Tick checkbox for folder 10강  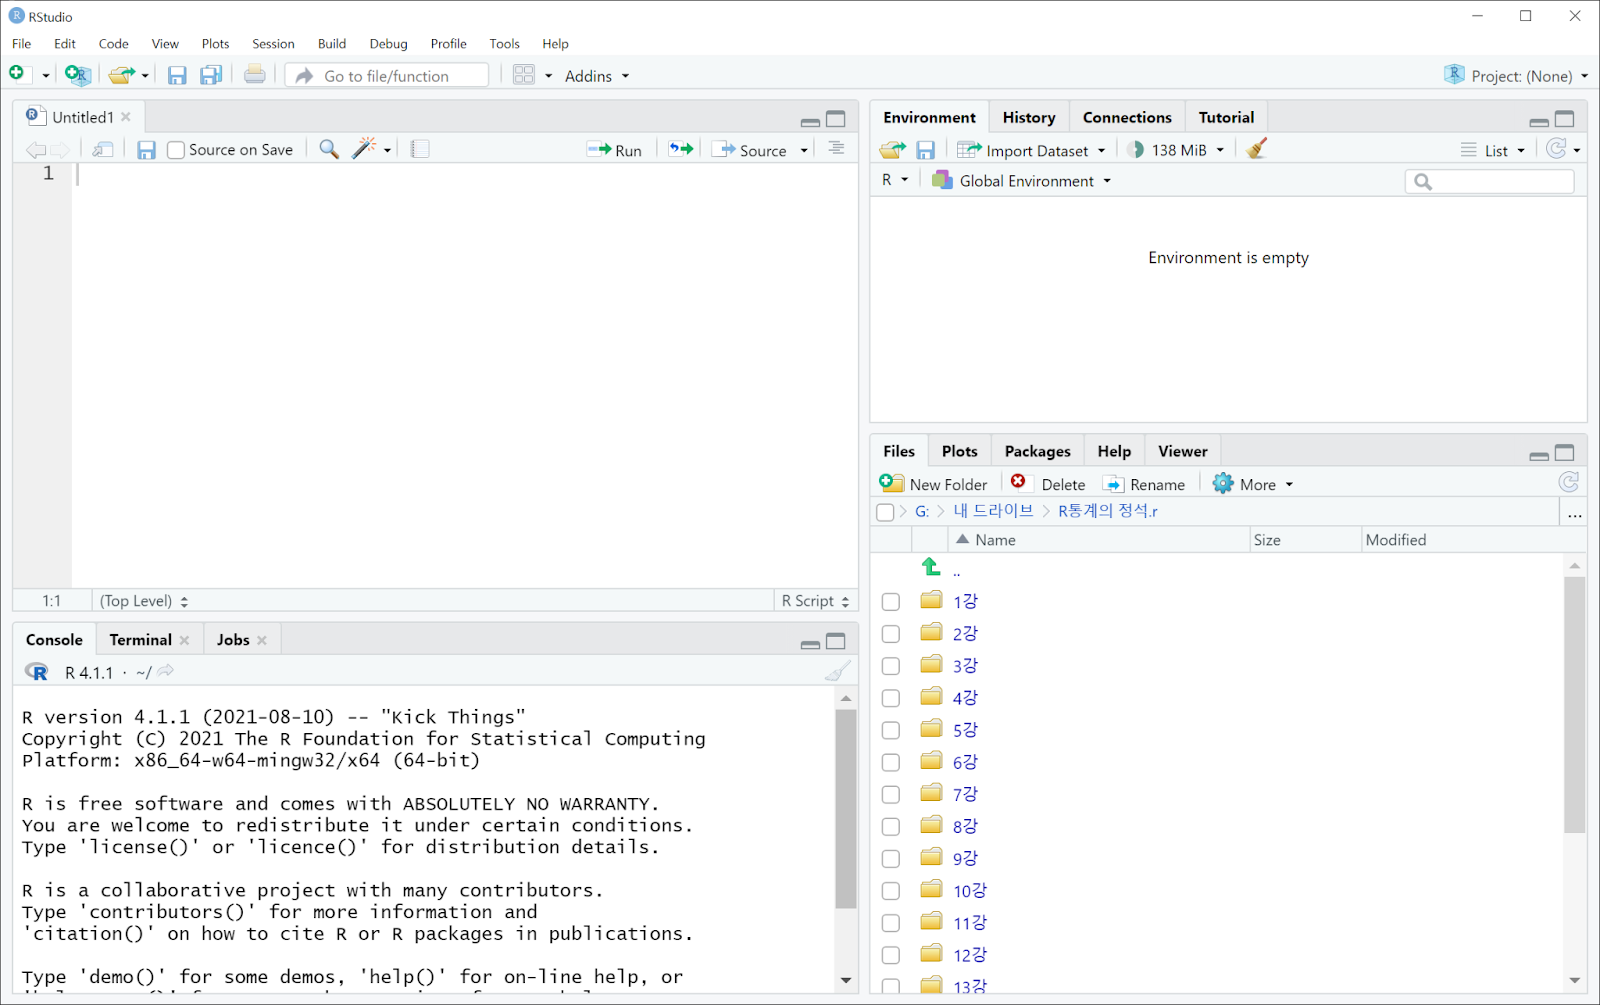pyautogui.click(x=891, y=891)
